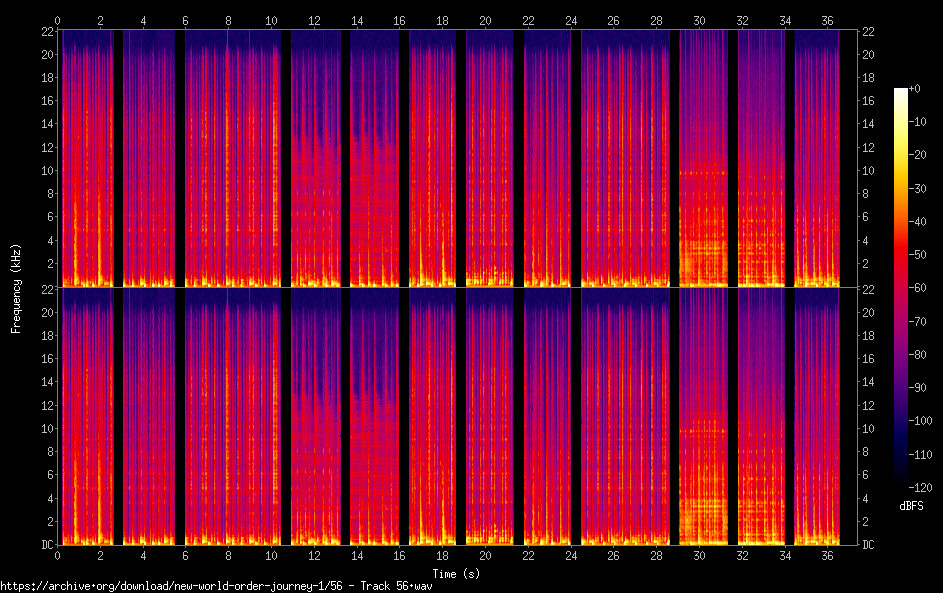The image size is (943, 593).
Task: Select the 36 second marker on top time axis
Action: click(x=827, y=20)
